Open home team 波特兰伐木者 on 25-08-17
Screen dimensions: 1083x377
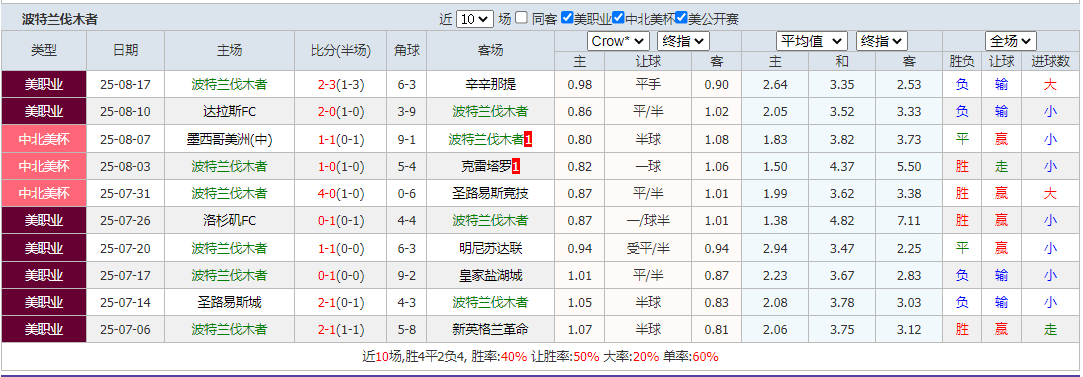point(229,85)
